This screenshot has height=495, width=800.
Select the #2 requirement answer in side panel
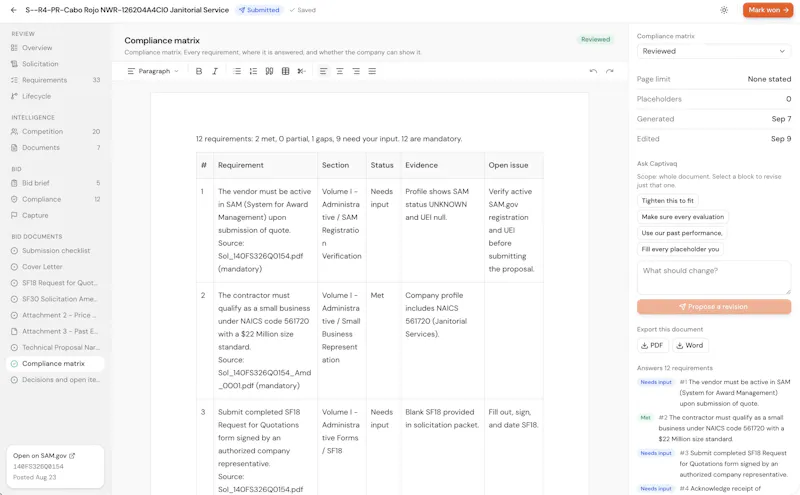714,428
